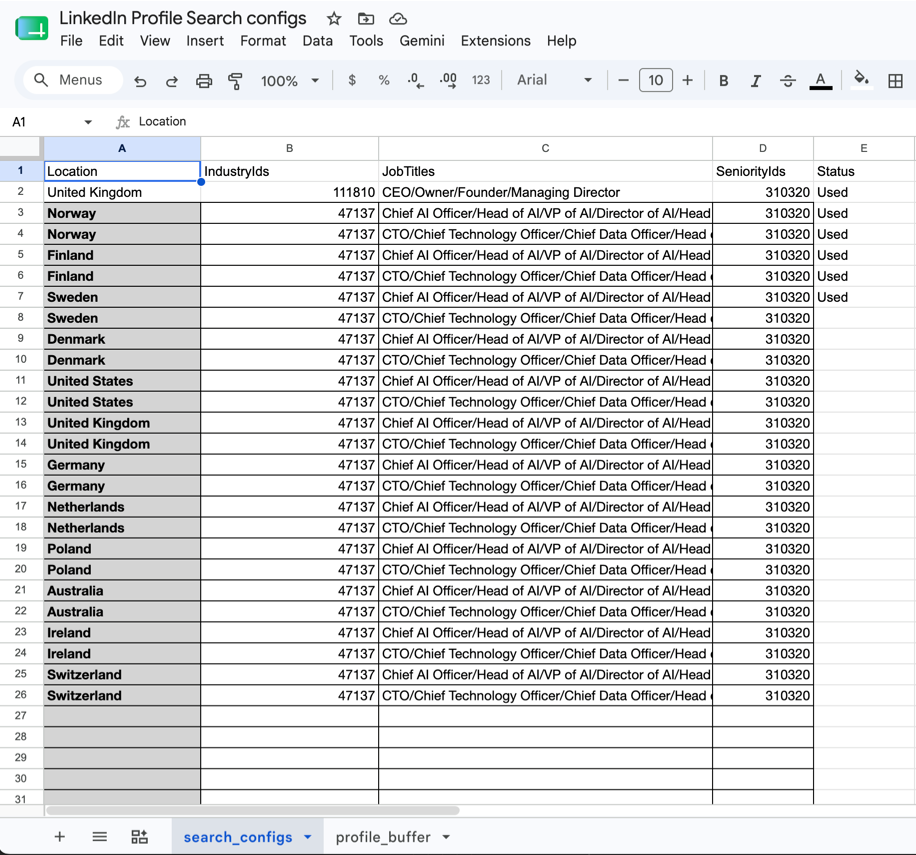This screenshot has height=855, width=916.
Task: Toggle bold formatting
Action: pos(723,81)
